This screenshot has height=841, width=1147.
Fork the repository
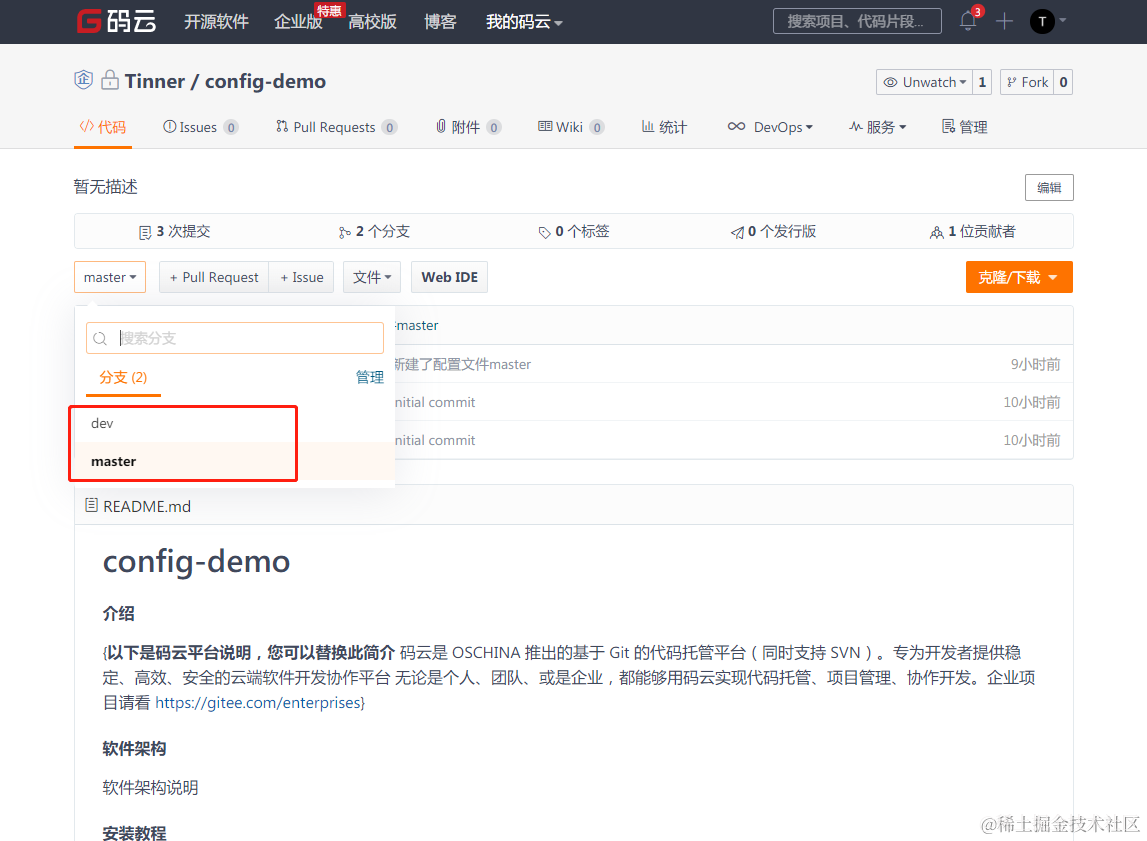point(1027,82)
